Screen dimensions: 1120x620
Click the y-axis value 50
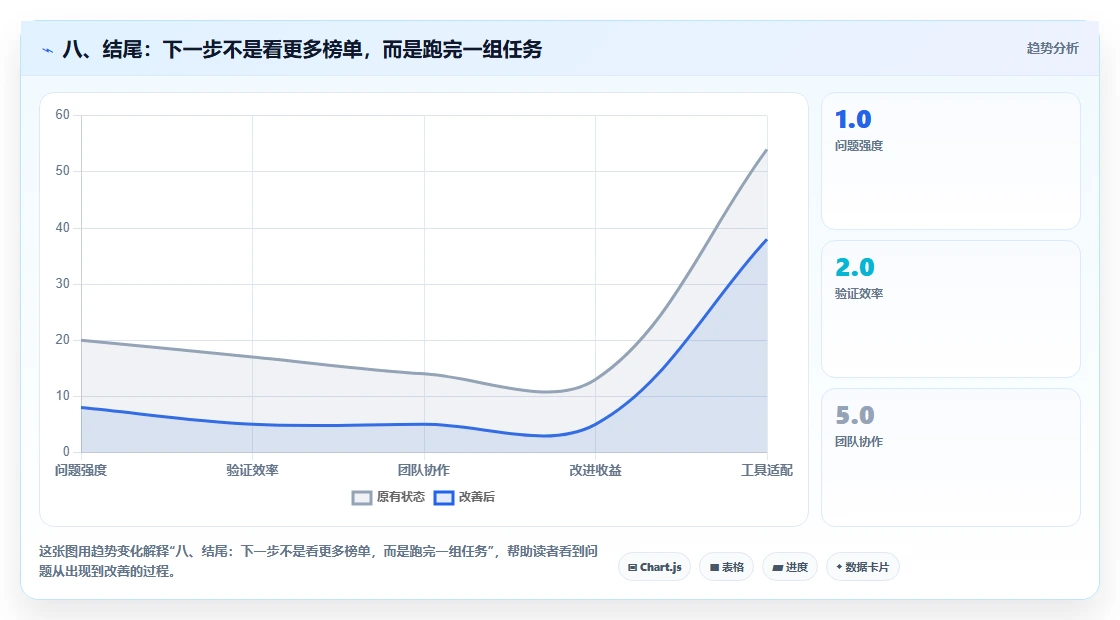click(x=63, y=171)
